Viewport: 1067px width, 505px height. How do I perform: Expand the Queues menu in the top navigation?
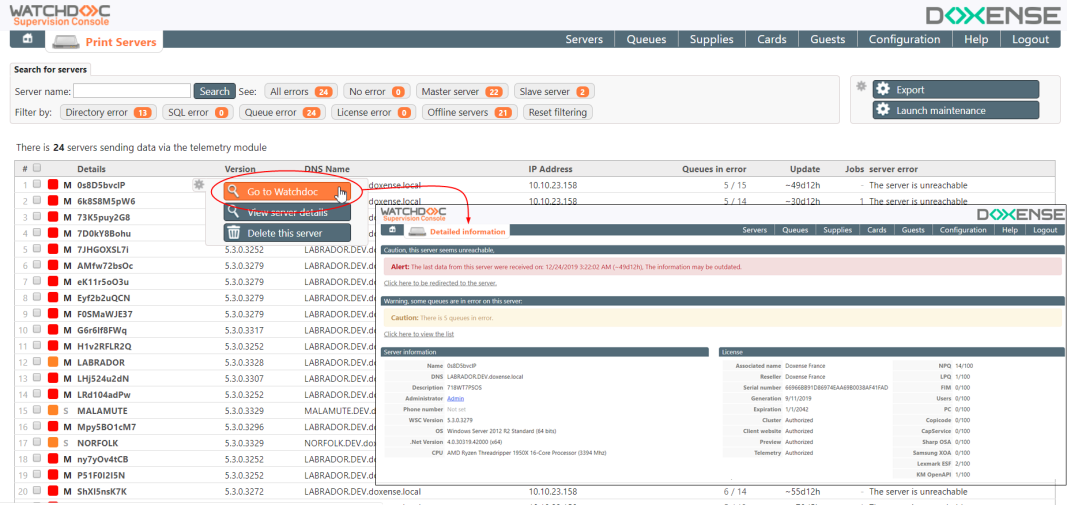point(646,39)
